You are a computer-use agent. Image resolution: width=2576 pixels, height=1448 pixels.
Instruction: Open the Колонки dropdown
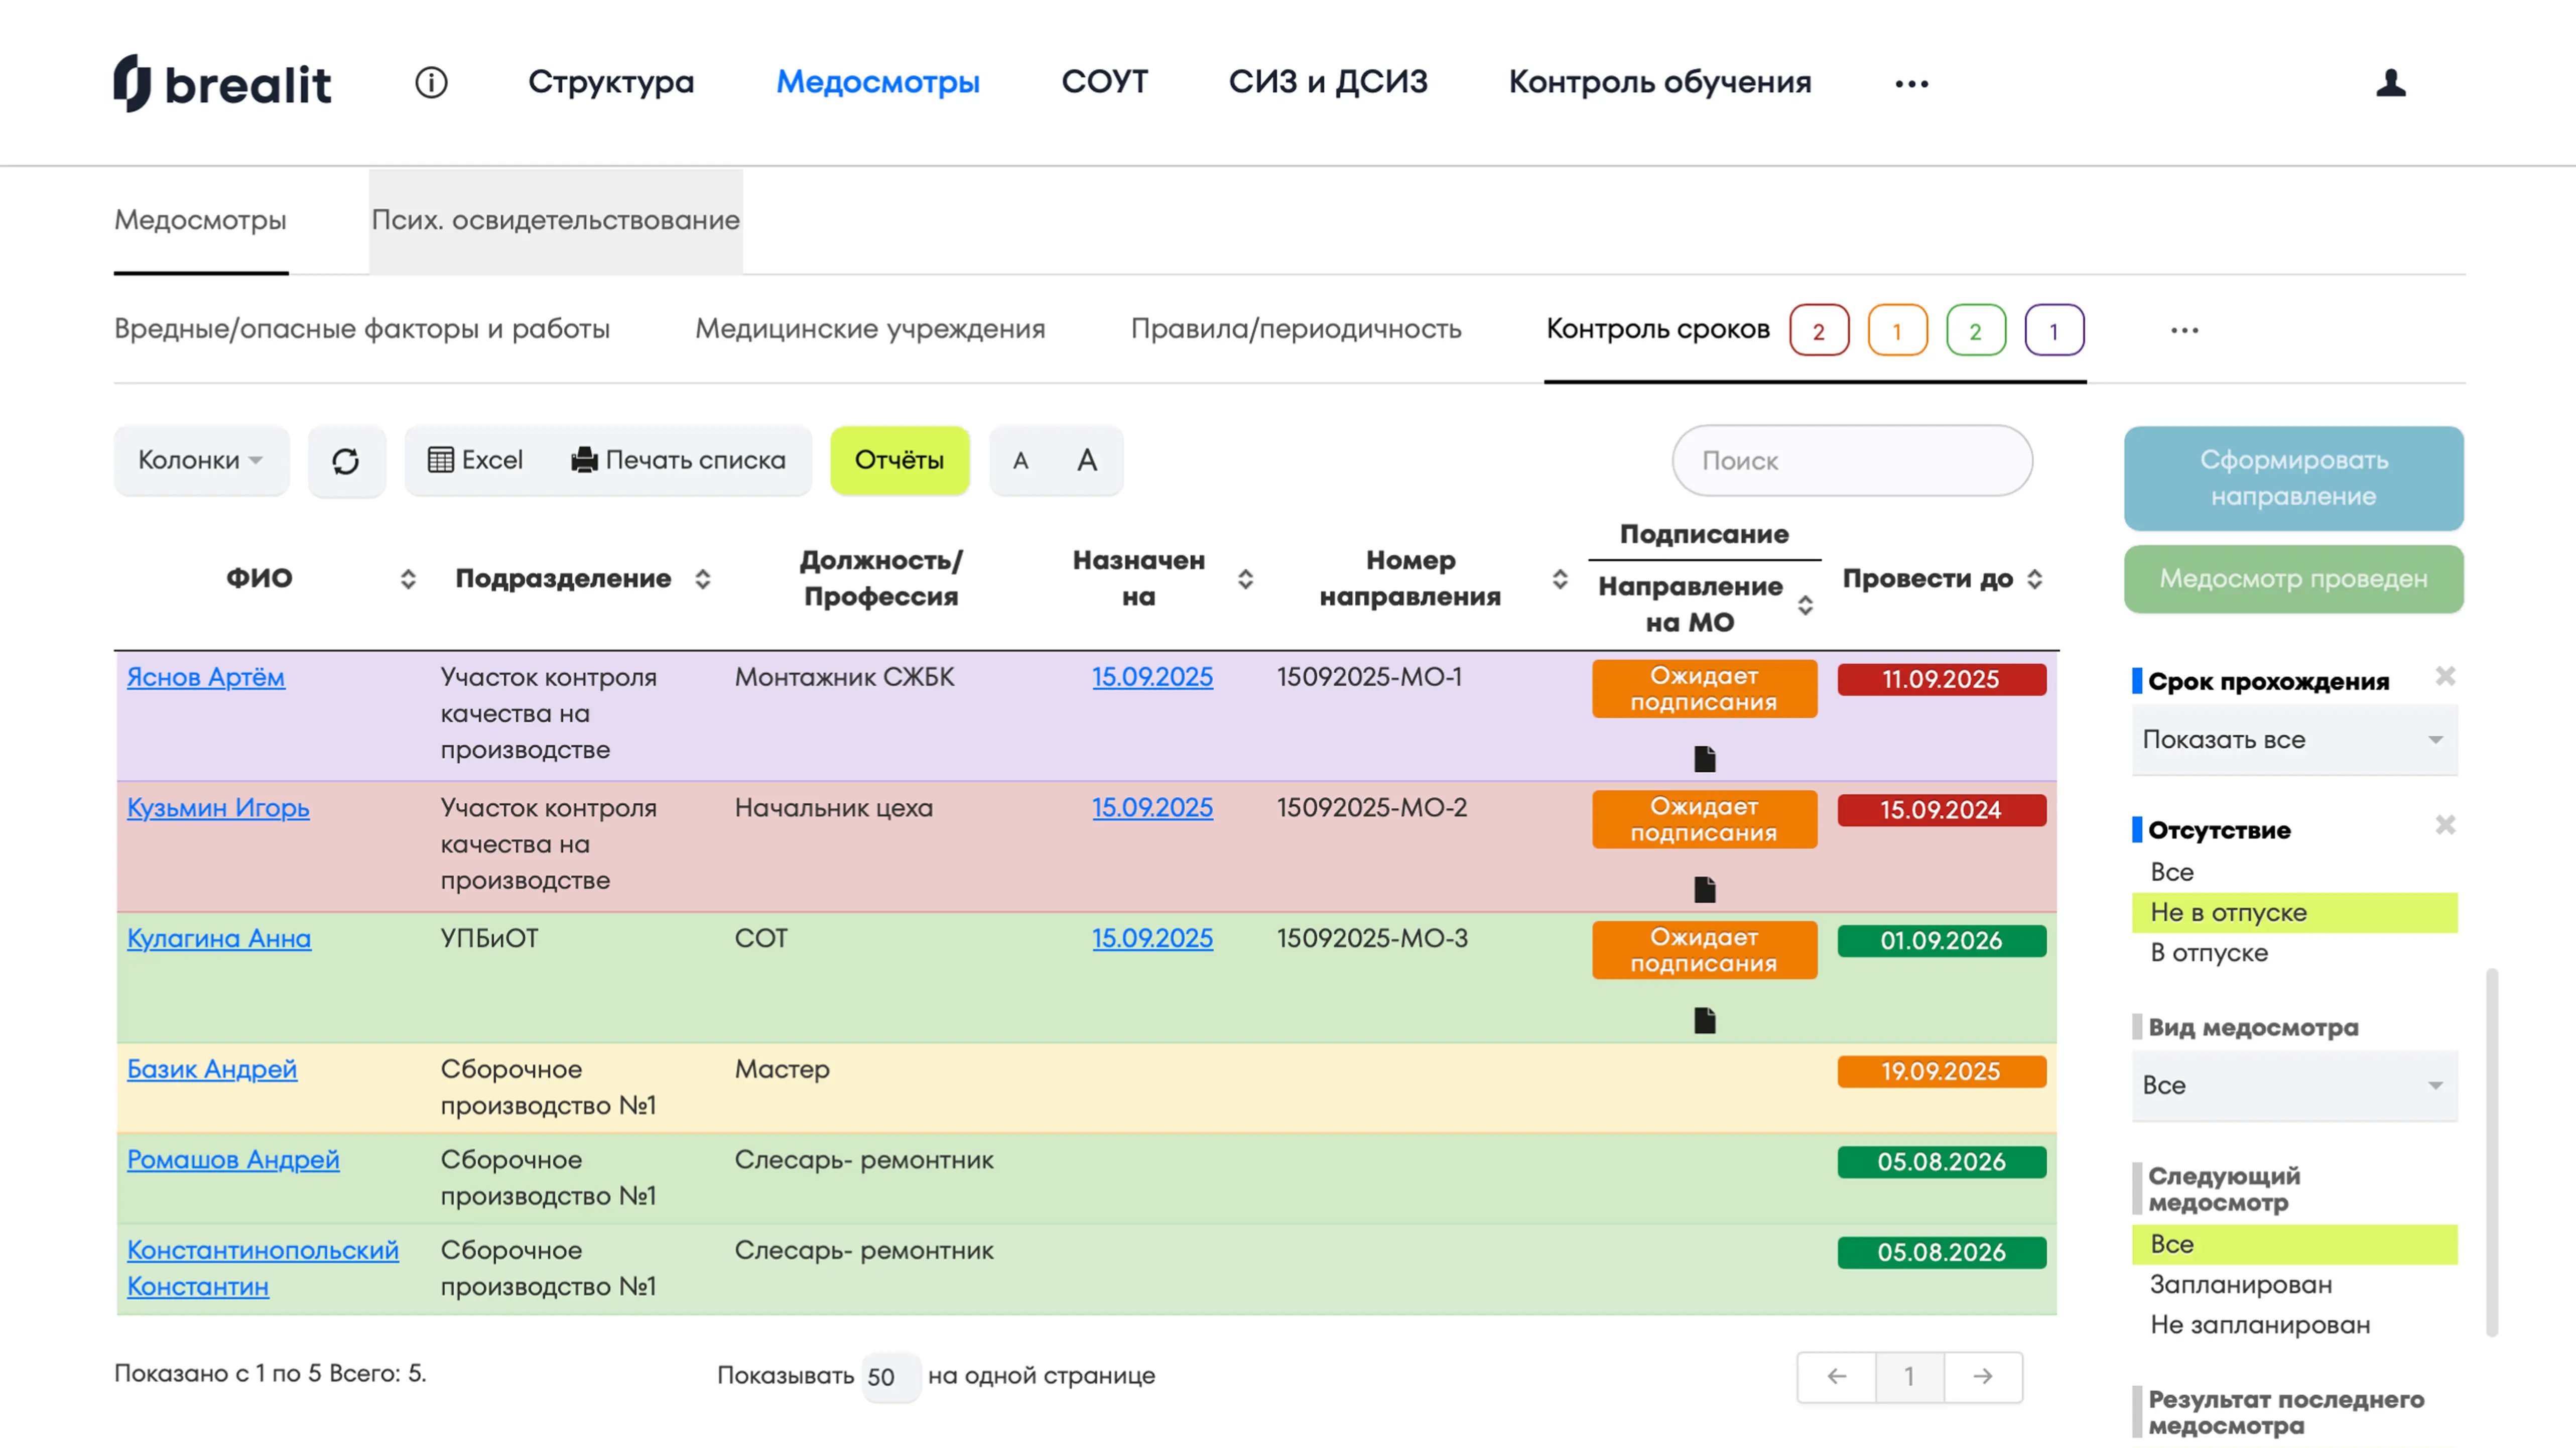201,460
